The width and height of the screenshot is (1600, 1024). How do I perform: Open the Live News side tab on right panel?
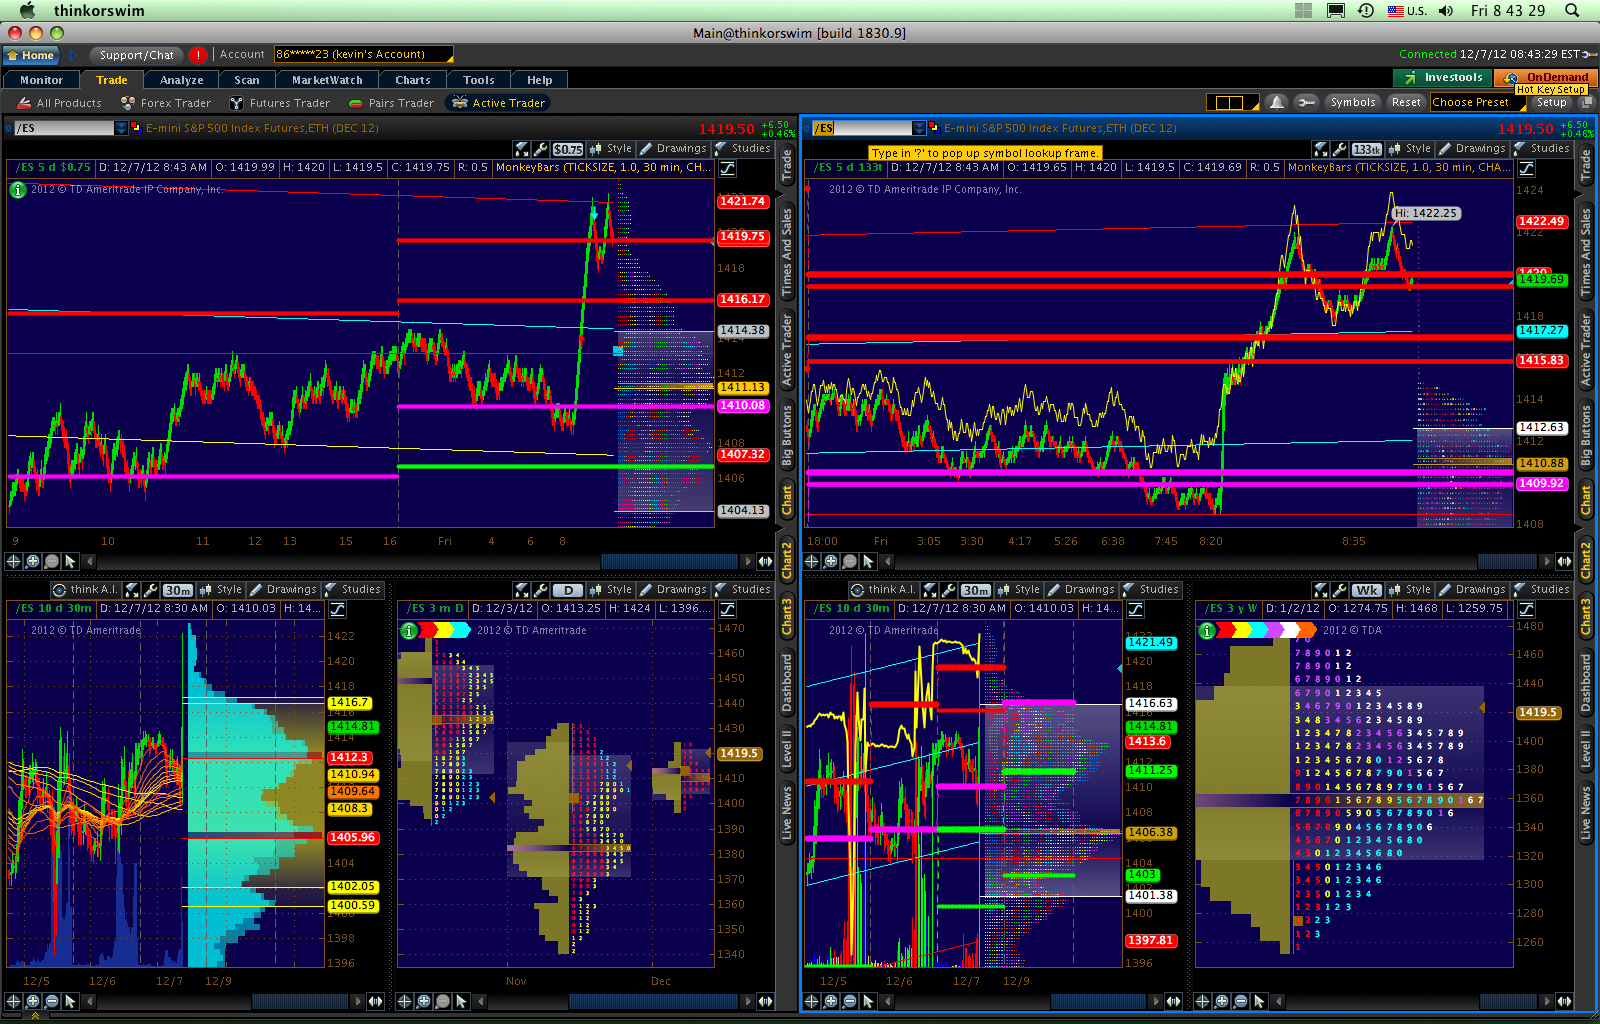tap(1586, 813)
